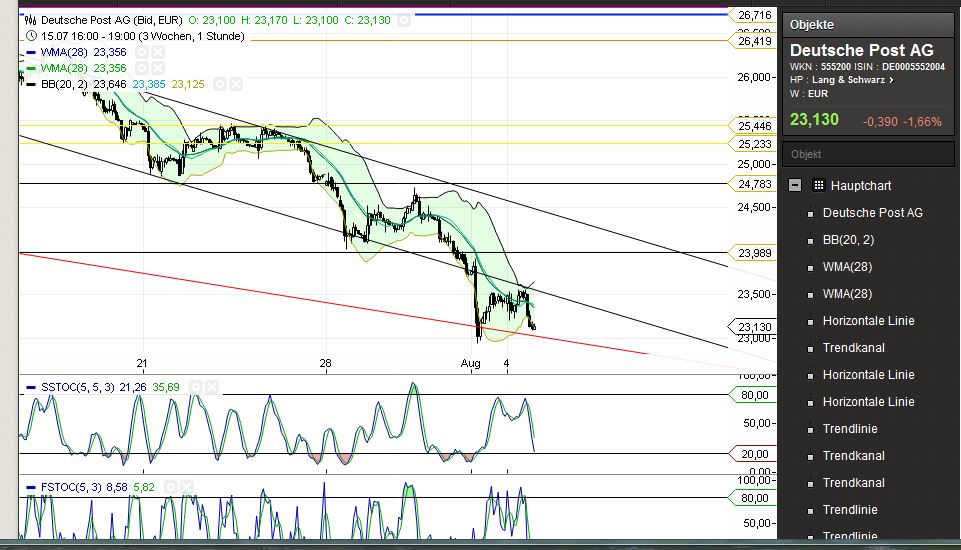The image size is (961, 550).
Task: Click the date label 28 on the time axis
Action: point(325,364)
